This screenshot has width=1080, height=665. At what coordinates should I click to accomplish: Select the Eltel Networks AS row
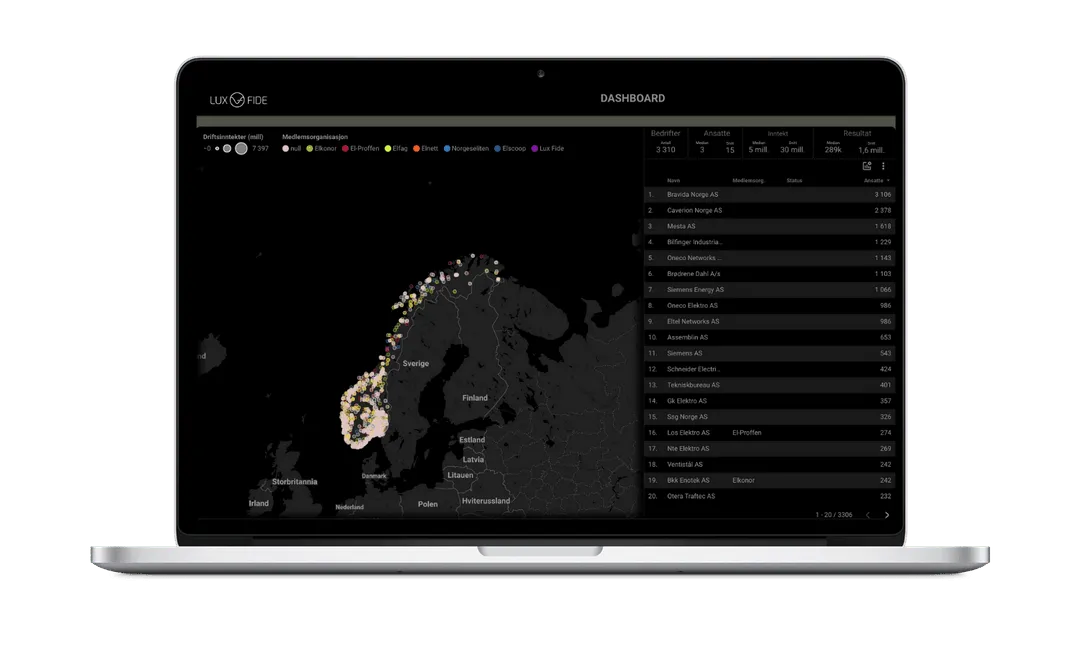tap(769, 321)
